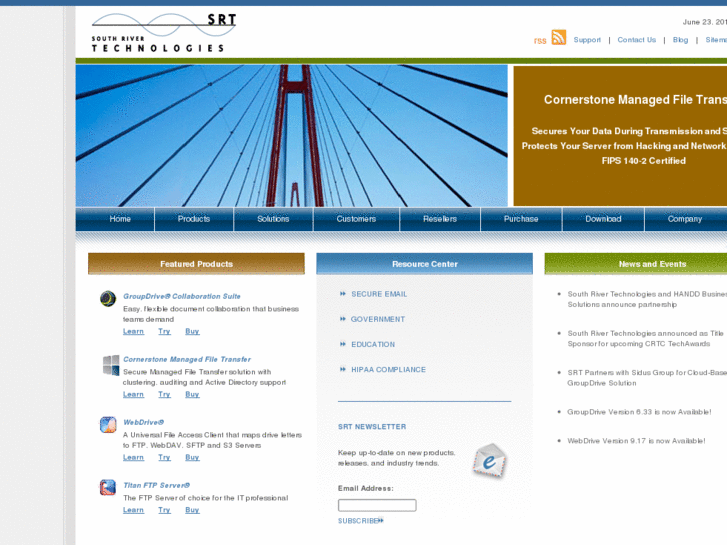Viewport: 727px width, 545px height.
Task: Click the orange RSS feed icon
Action: pyautogui.click(x=558, y=38)
